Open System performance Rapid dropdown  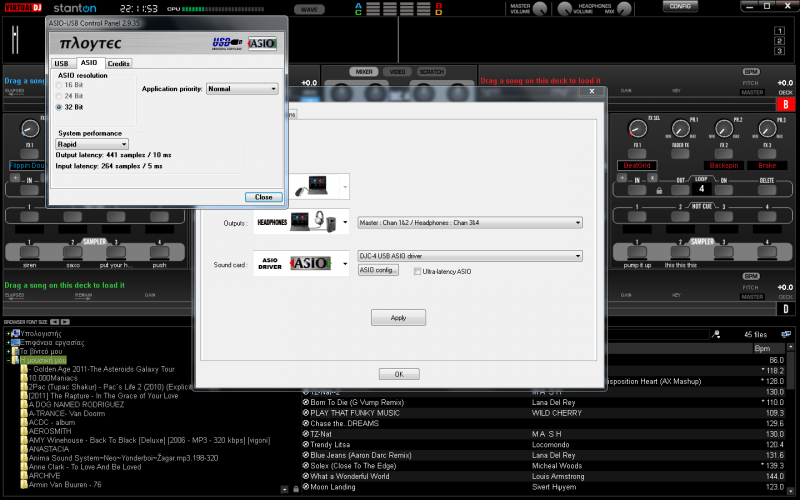tap(92, 144)
